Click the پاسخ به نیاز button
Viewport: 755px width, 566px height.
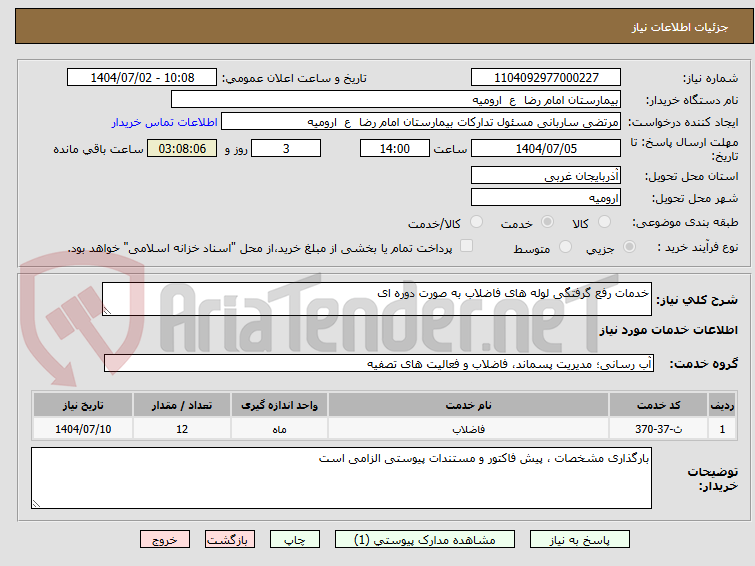[580, 540]
